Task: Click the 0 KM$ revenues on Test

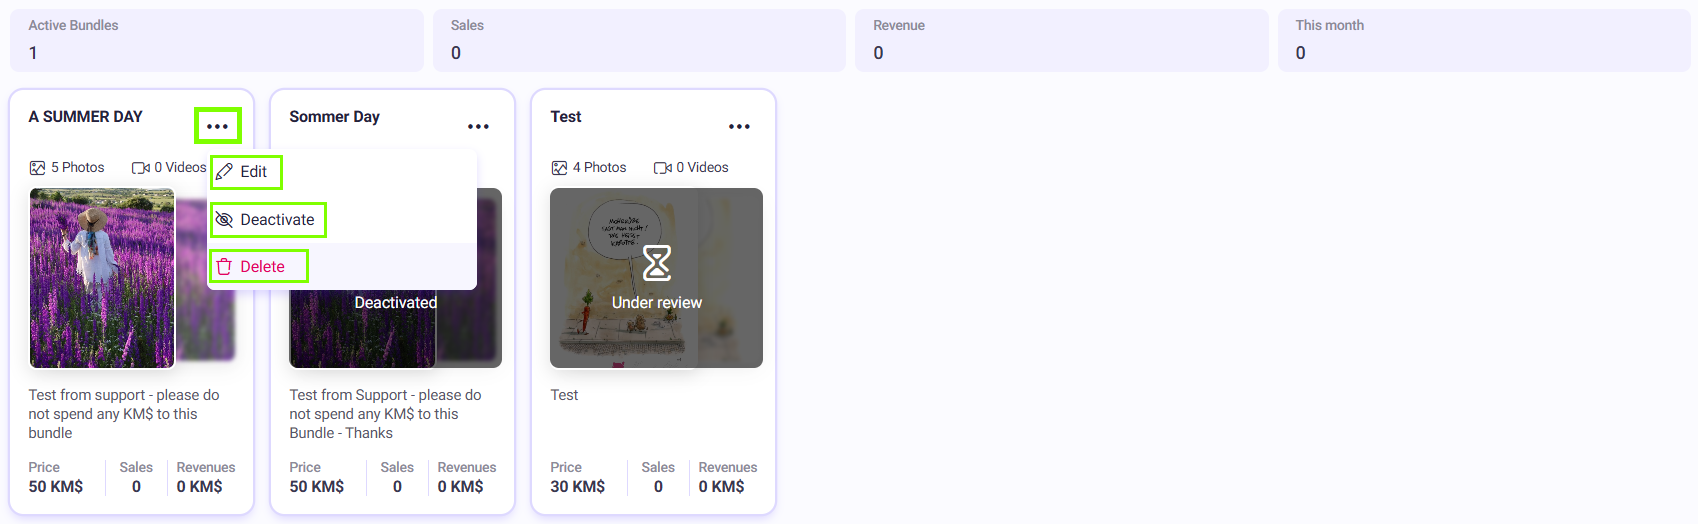Action: coord(722,487)
